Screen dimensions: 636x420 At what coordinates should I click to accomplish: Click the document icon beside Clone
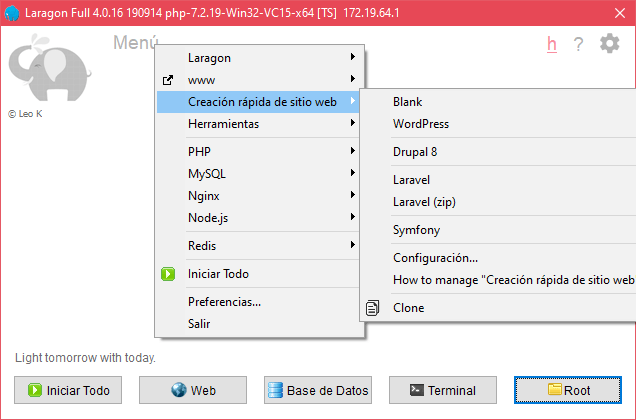click(372, 308)
